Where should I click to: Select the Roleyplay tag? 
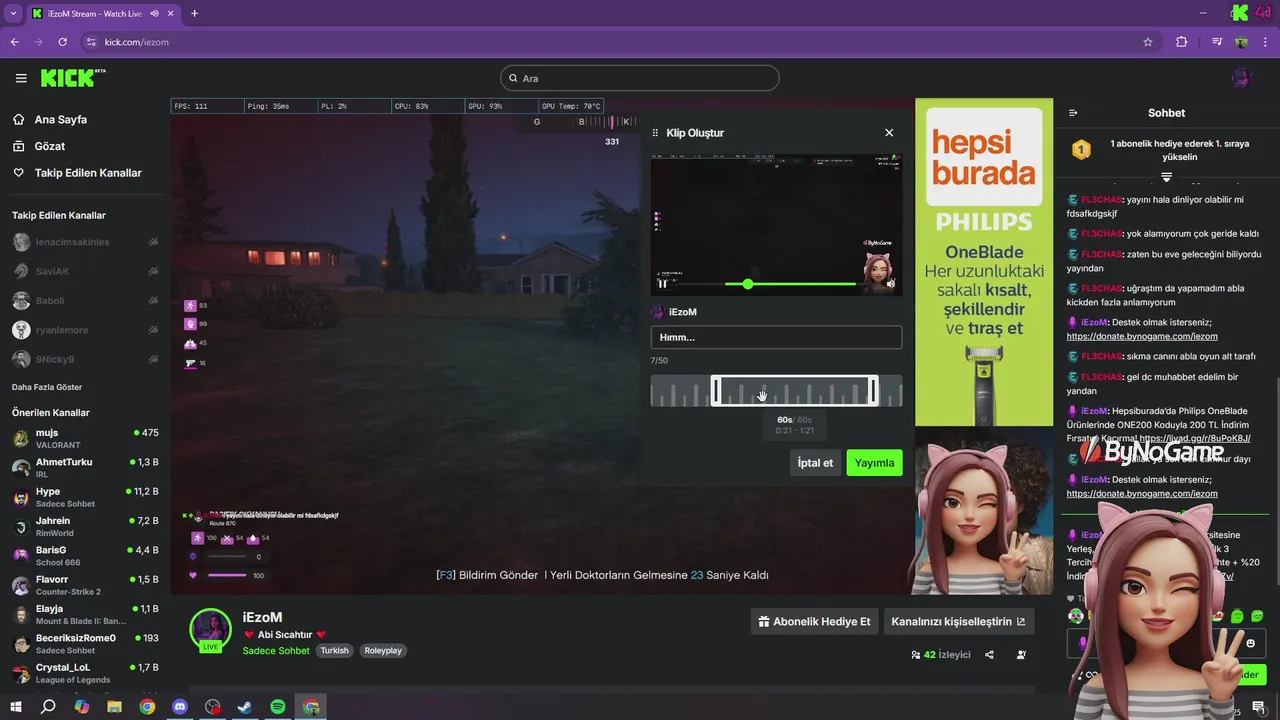point(383,650)
